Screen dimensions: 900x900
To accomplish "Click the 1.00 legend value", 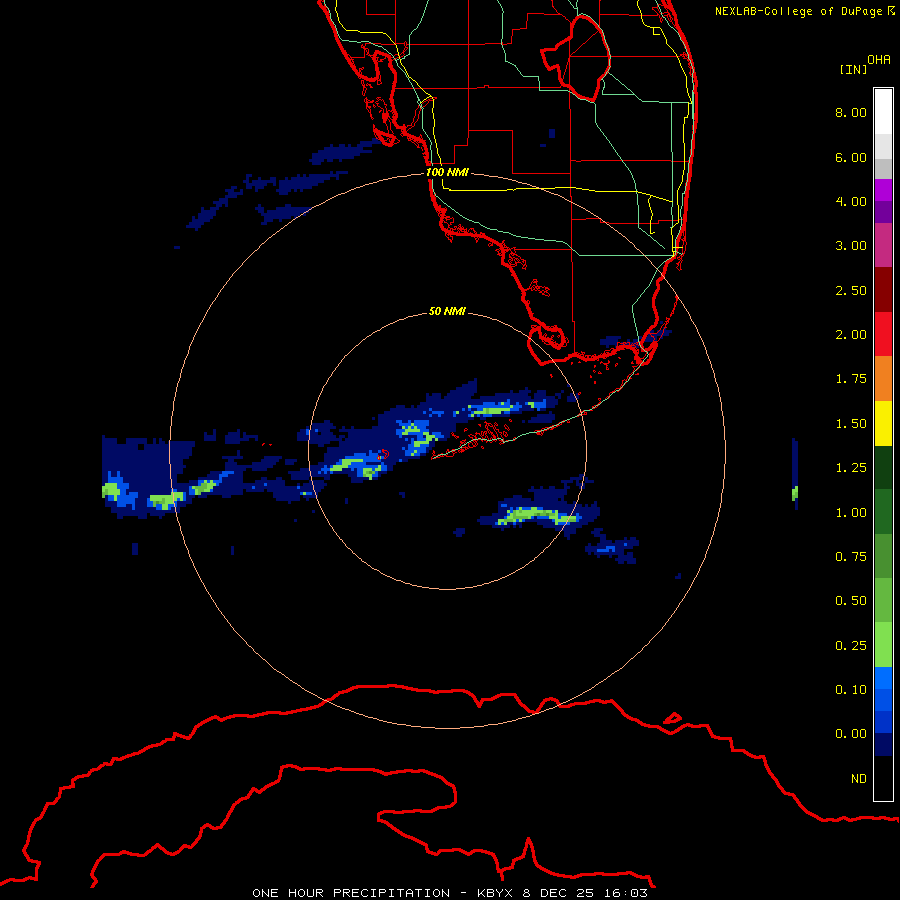I will pos(851,513).
